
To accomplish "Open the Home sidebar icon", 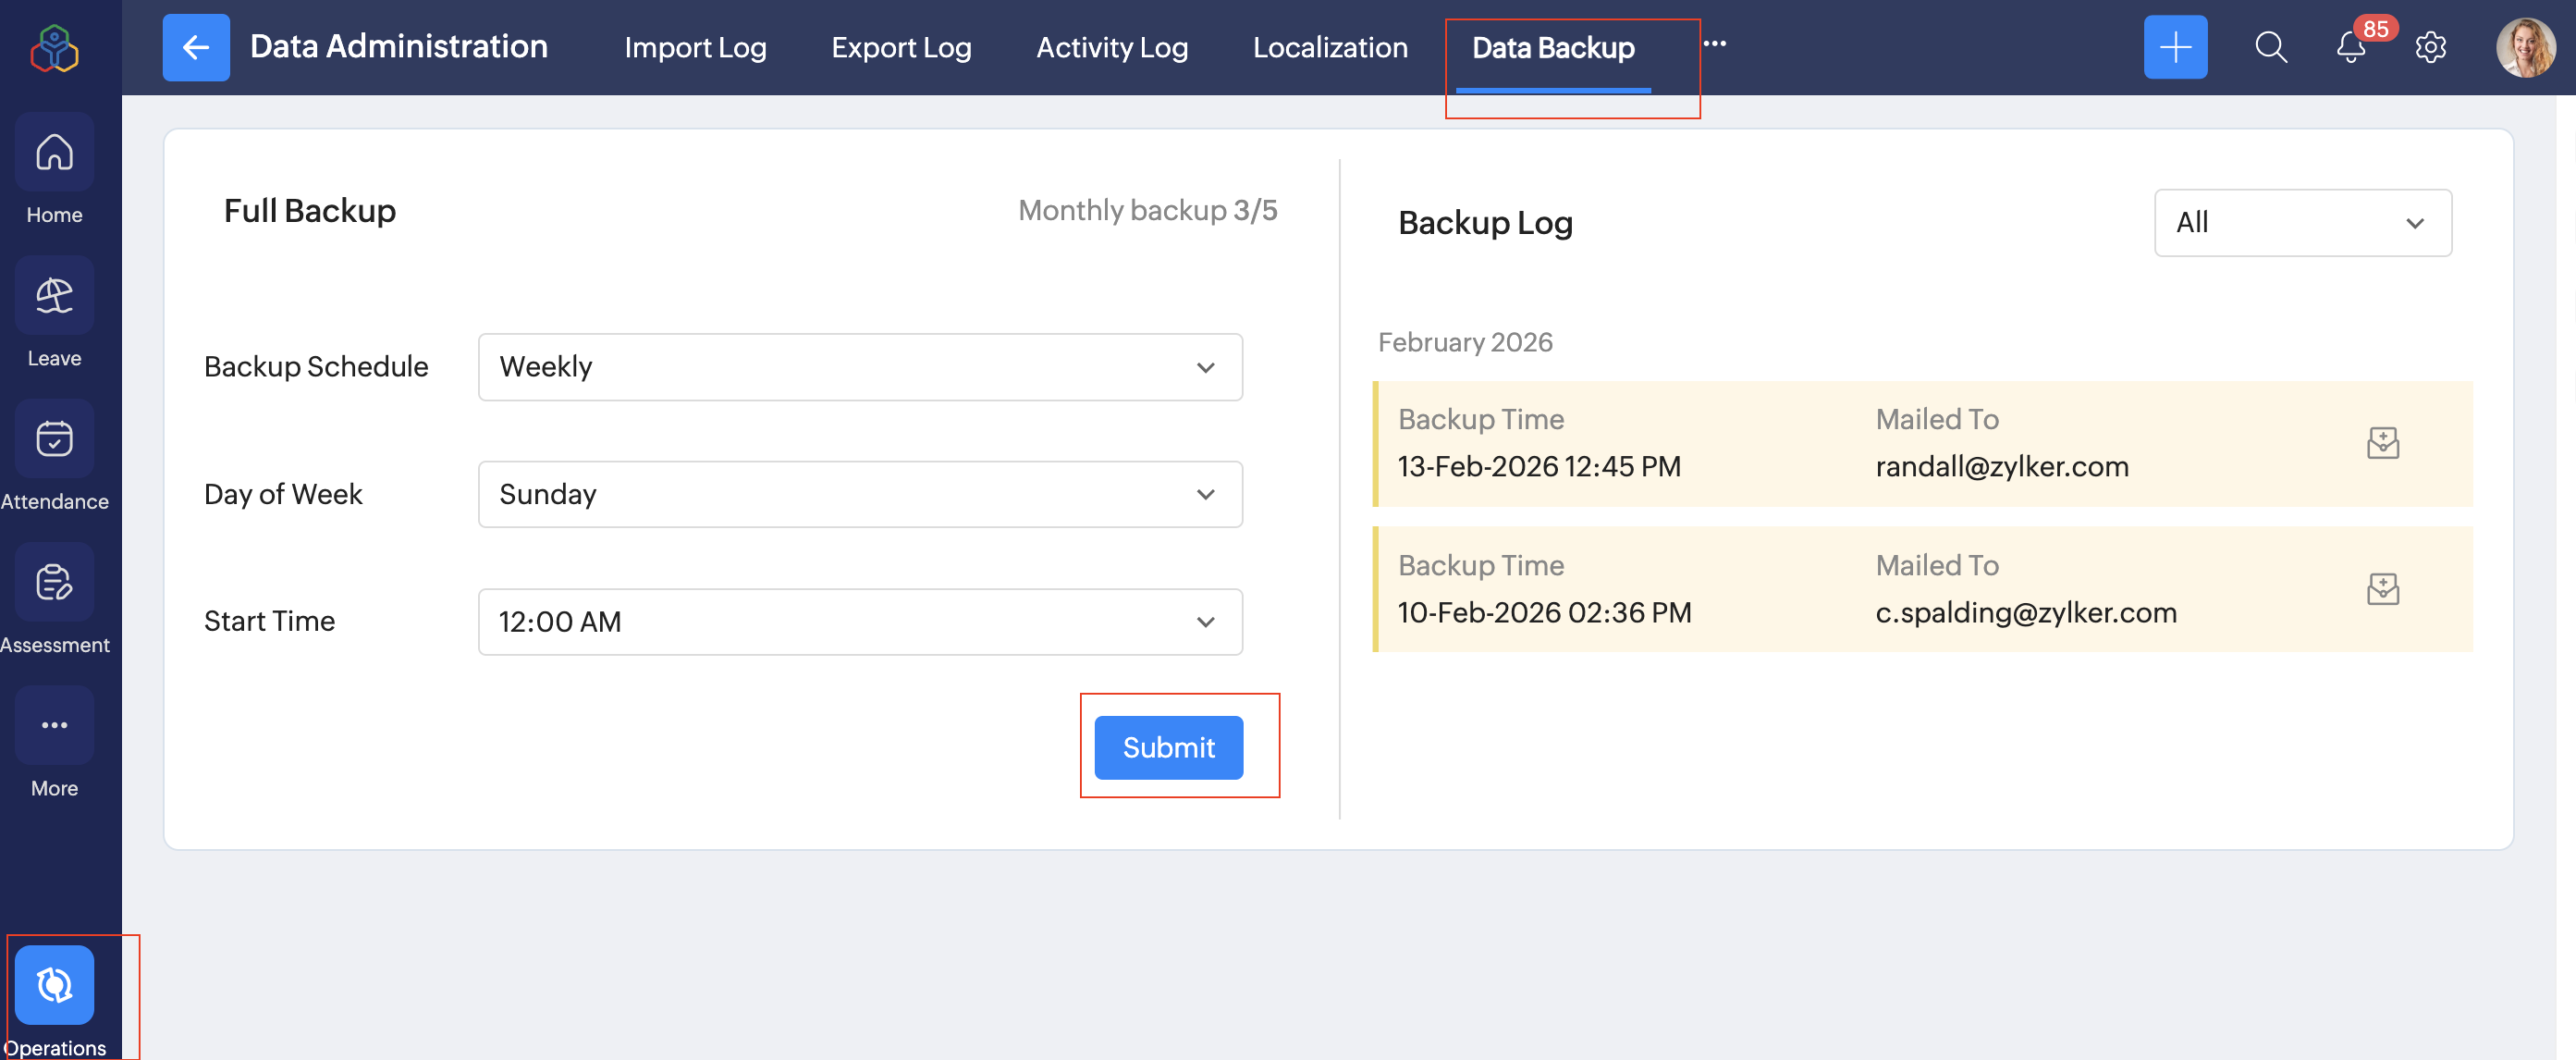I will 54,153.
